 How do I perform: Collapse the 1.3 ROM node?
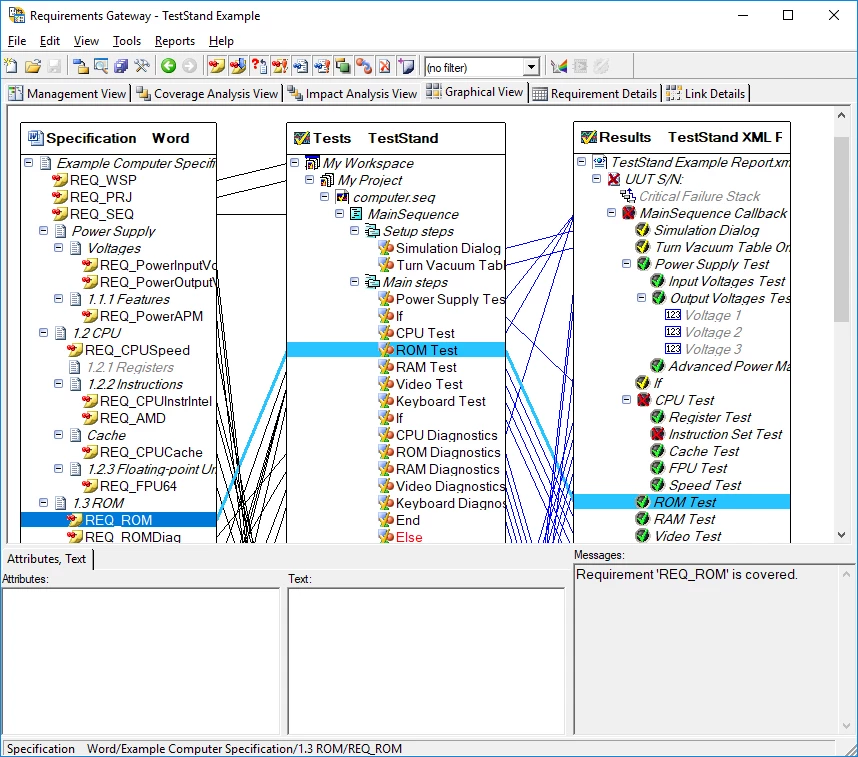(43, 502)
